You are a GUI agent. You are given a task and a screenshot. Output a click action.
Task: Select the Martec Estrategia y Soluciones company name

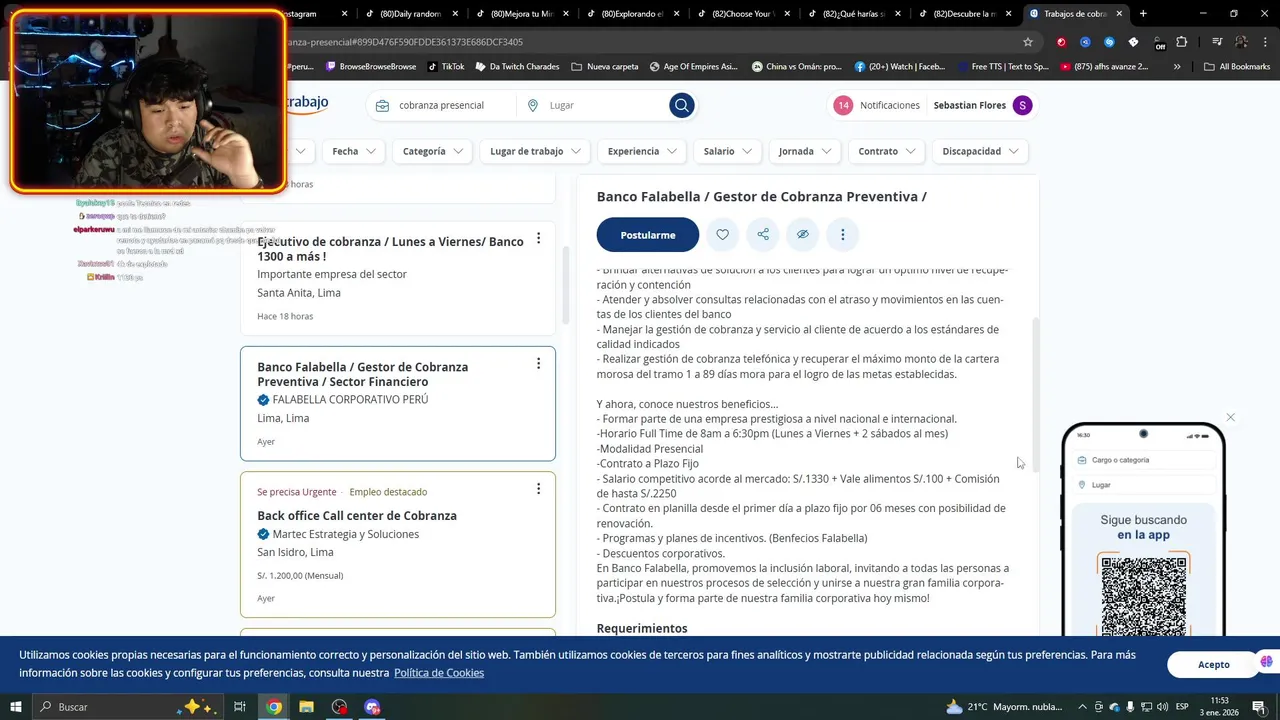point(346,534)
